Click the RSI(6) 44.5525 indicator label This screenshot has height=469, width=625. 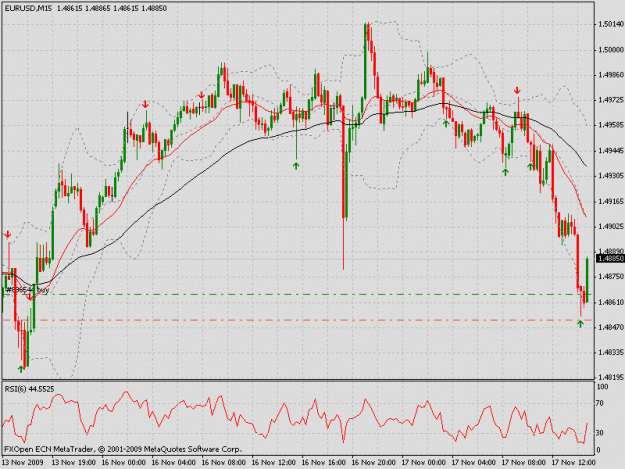[x=29, y=389]
